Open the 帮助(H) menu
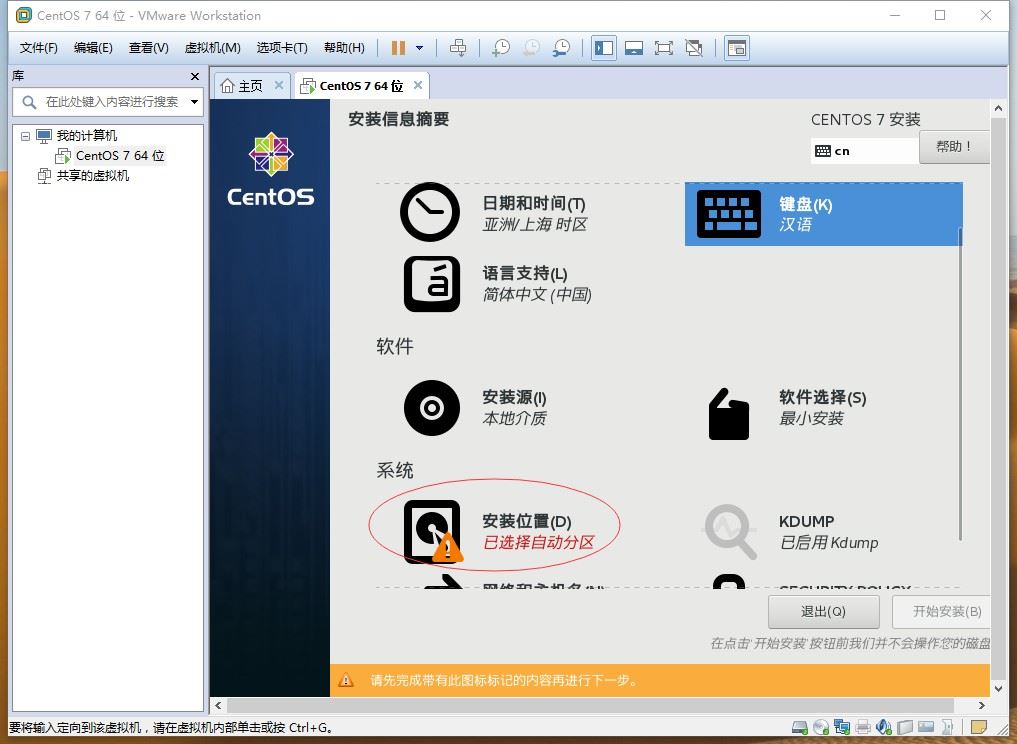 click(344, 48)
